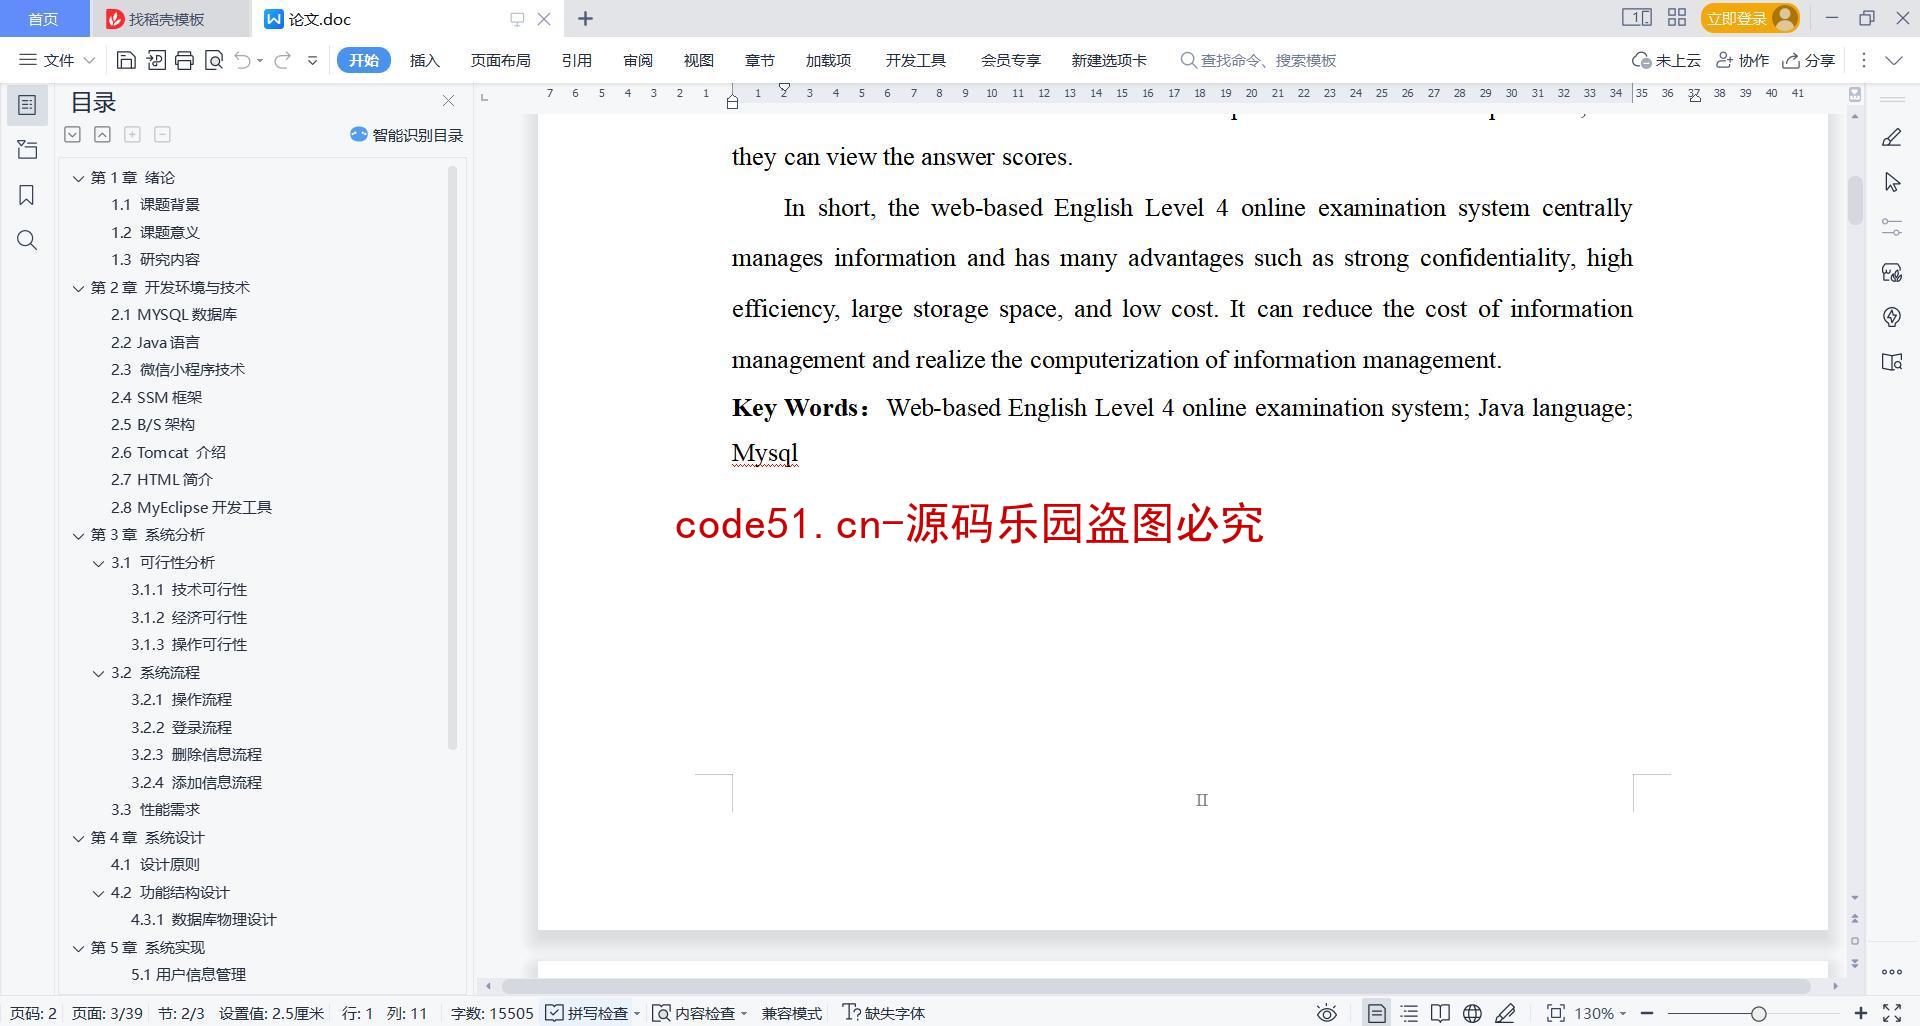Collapse 第3章 系统分析 node
The width and height of the screenshot is (1920, 1026).
point(78,535)
